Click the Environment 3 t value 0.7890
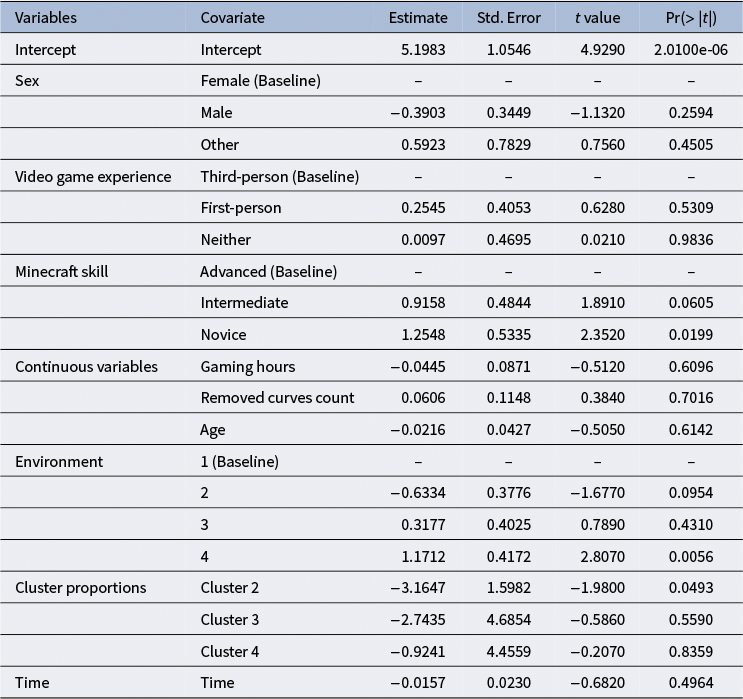The height and width of the screenshot is (699, 743). [x=603, y=525]
